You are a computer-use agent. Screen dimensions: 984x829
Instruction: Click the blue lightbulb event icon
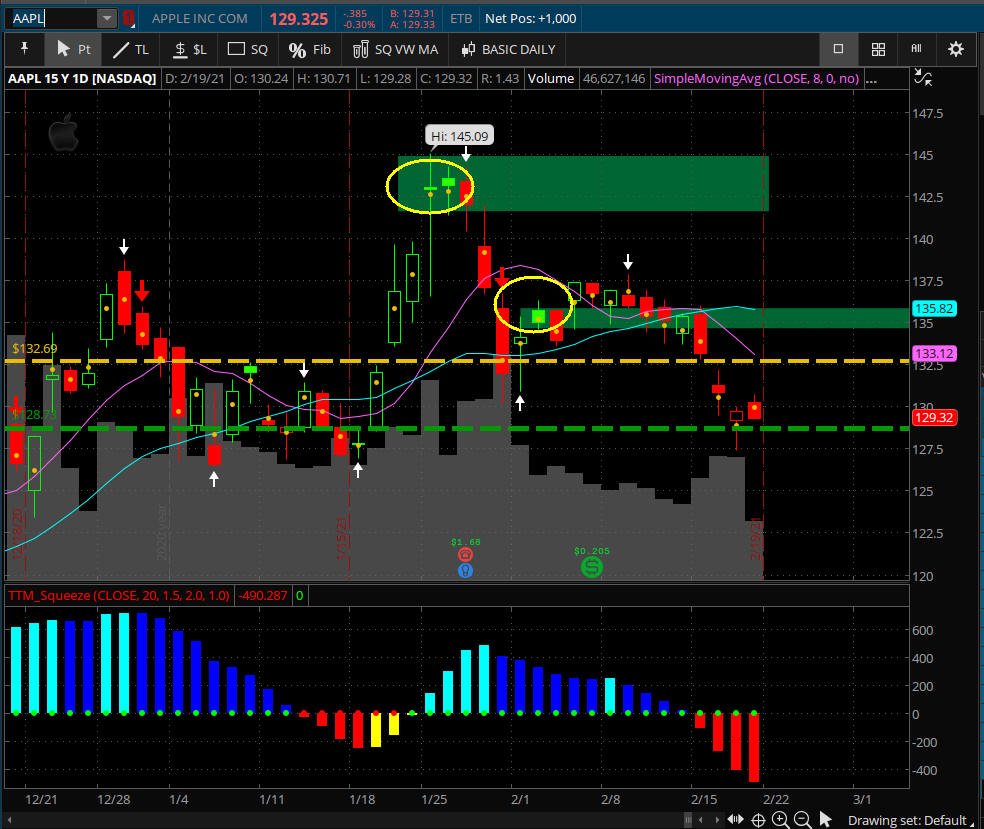click(465, 570)
